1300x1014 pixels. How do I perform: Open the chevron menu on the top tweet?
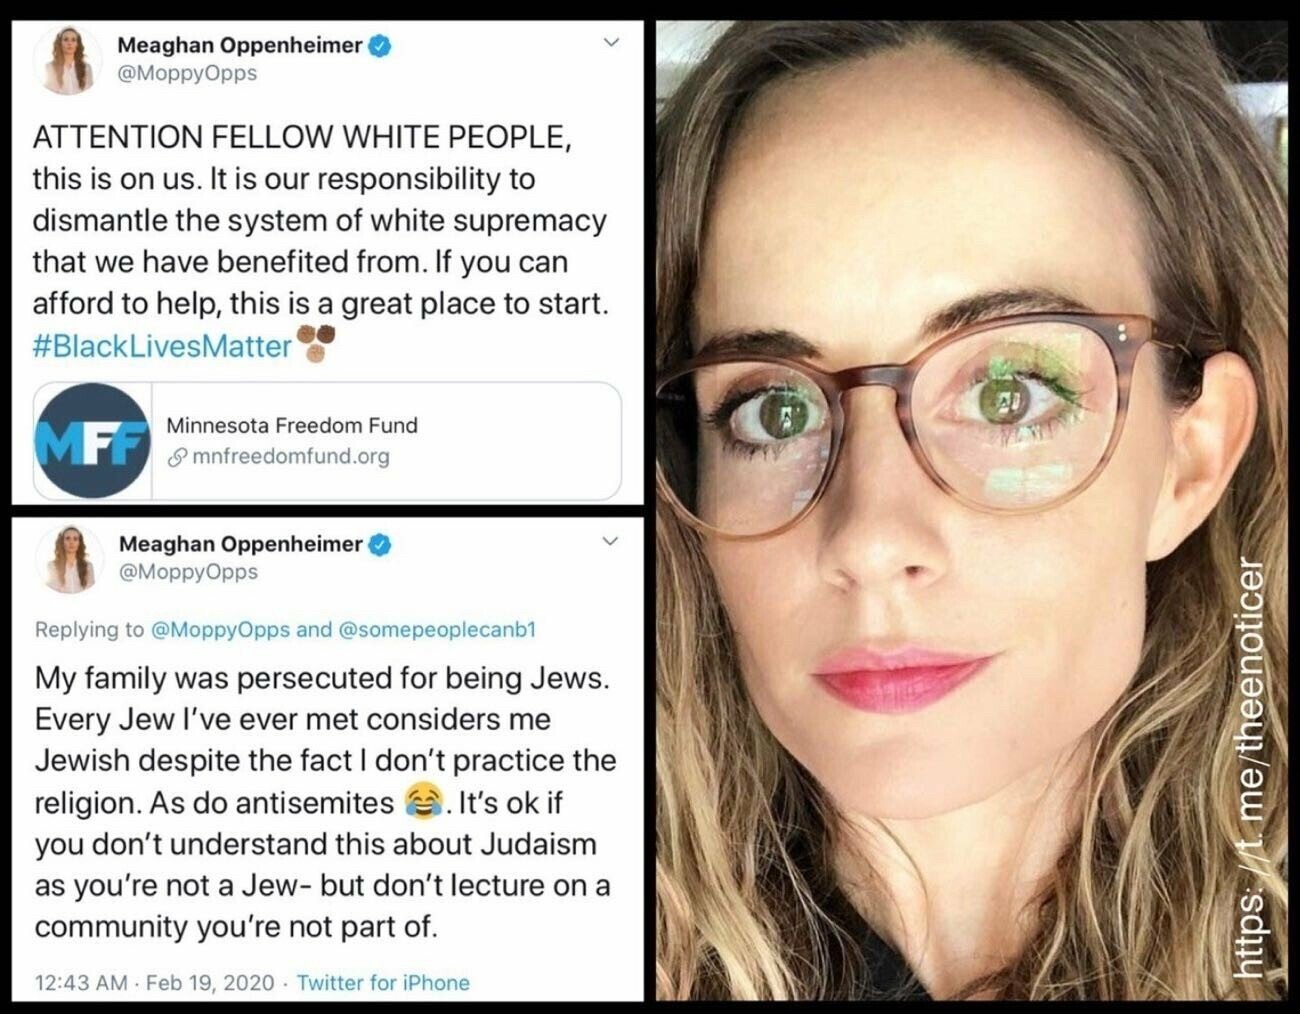[611, 42]
